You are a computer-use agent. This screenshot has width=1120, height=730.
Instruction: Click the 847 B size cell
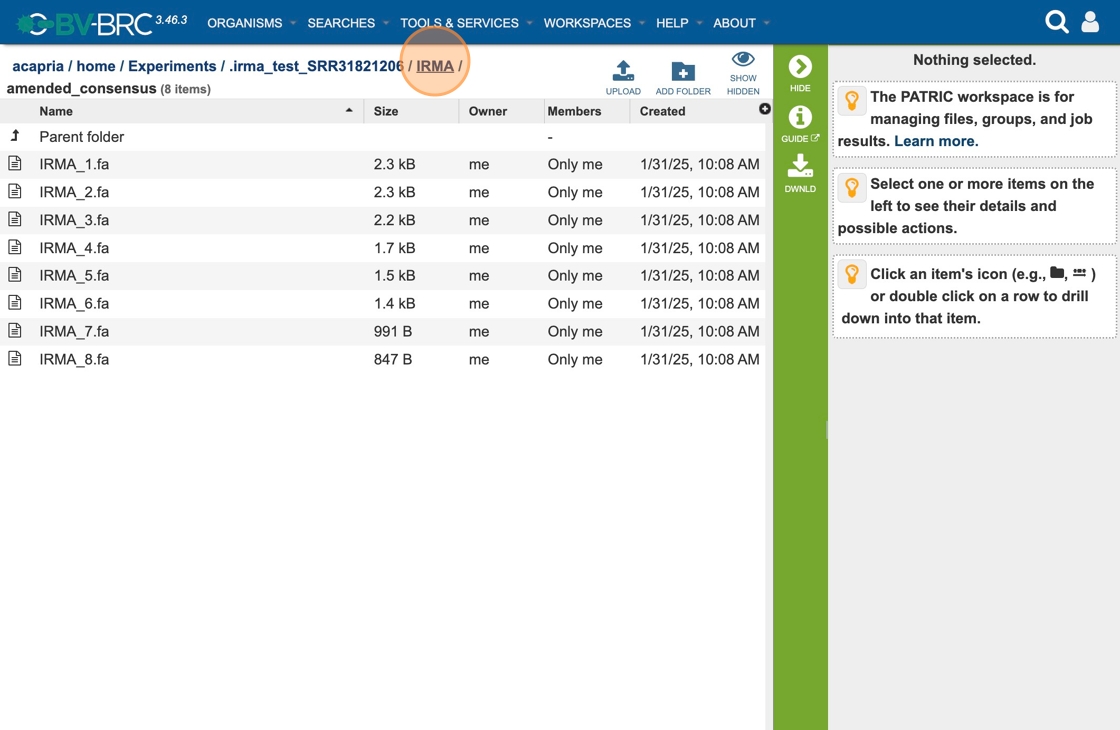coord(393,359)
